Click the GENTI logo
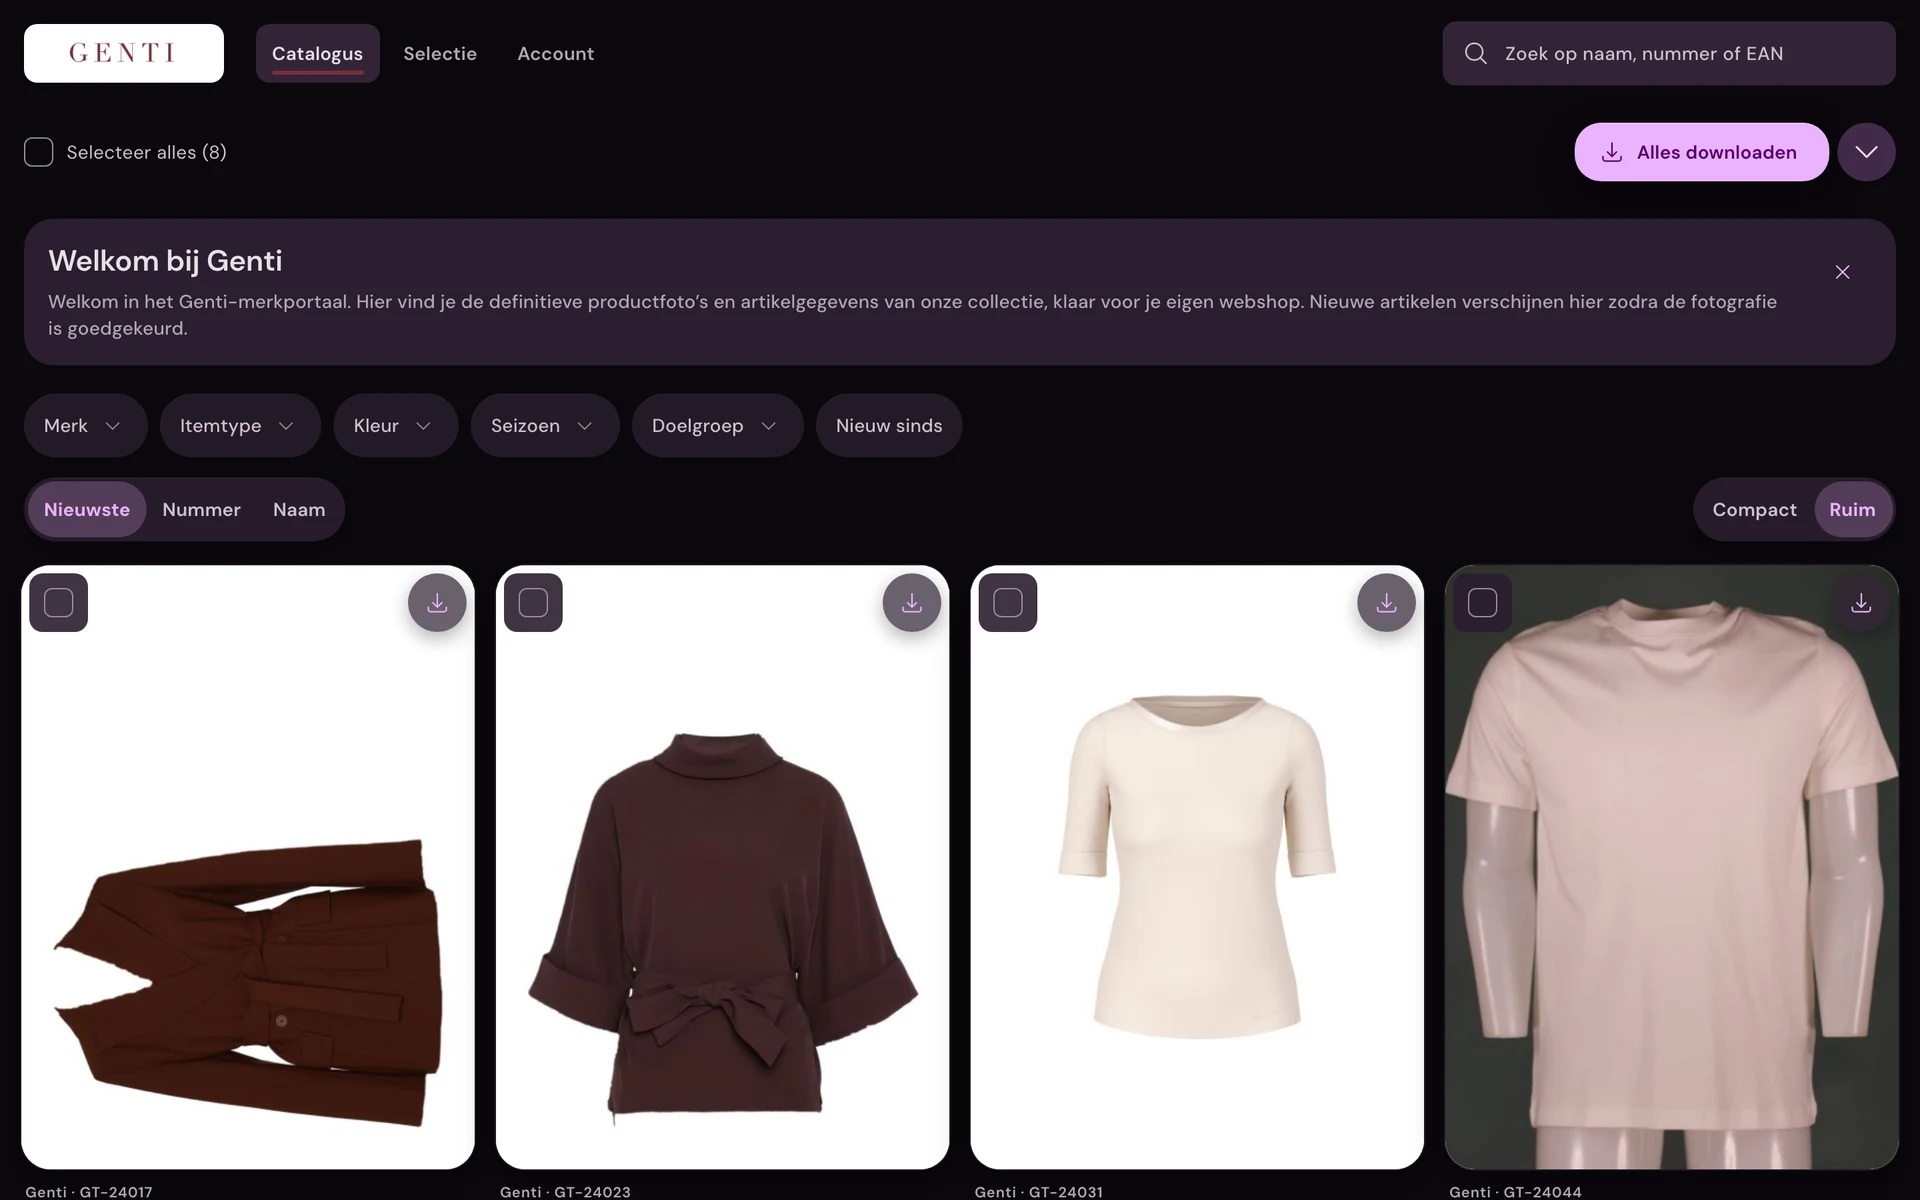The image size is (1920, 1200). [124, 53]
